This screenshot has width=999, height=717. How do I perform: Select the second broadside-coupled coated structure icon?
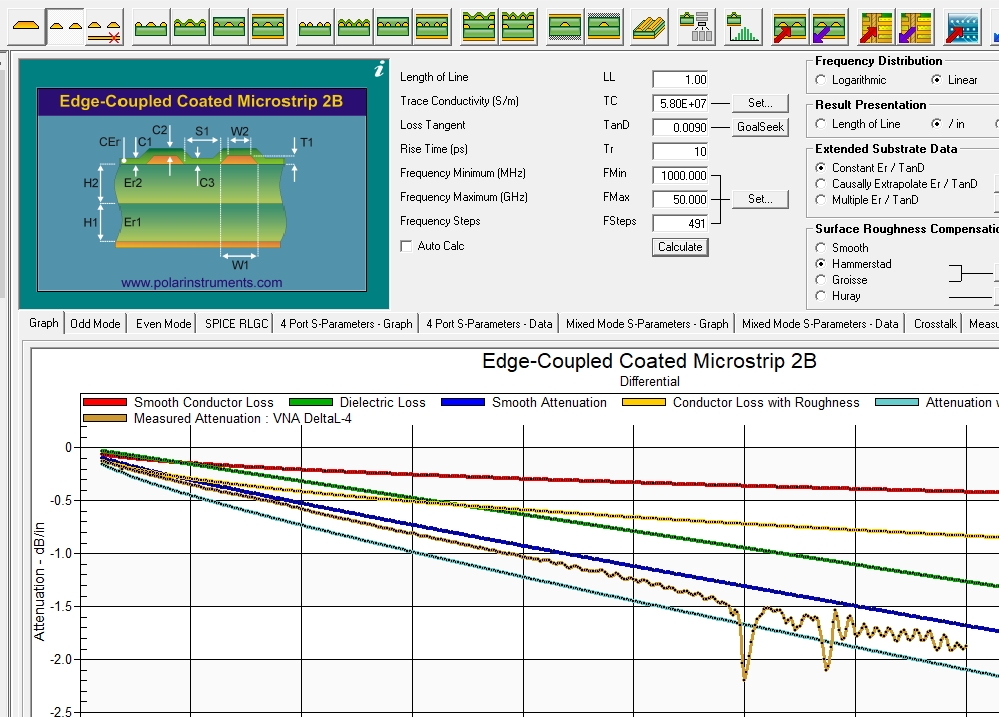click(x=518, y=27)
